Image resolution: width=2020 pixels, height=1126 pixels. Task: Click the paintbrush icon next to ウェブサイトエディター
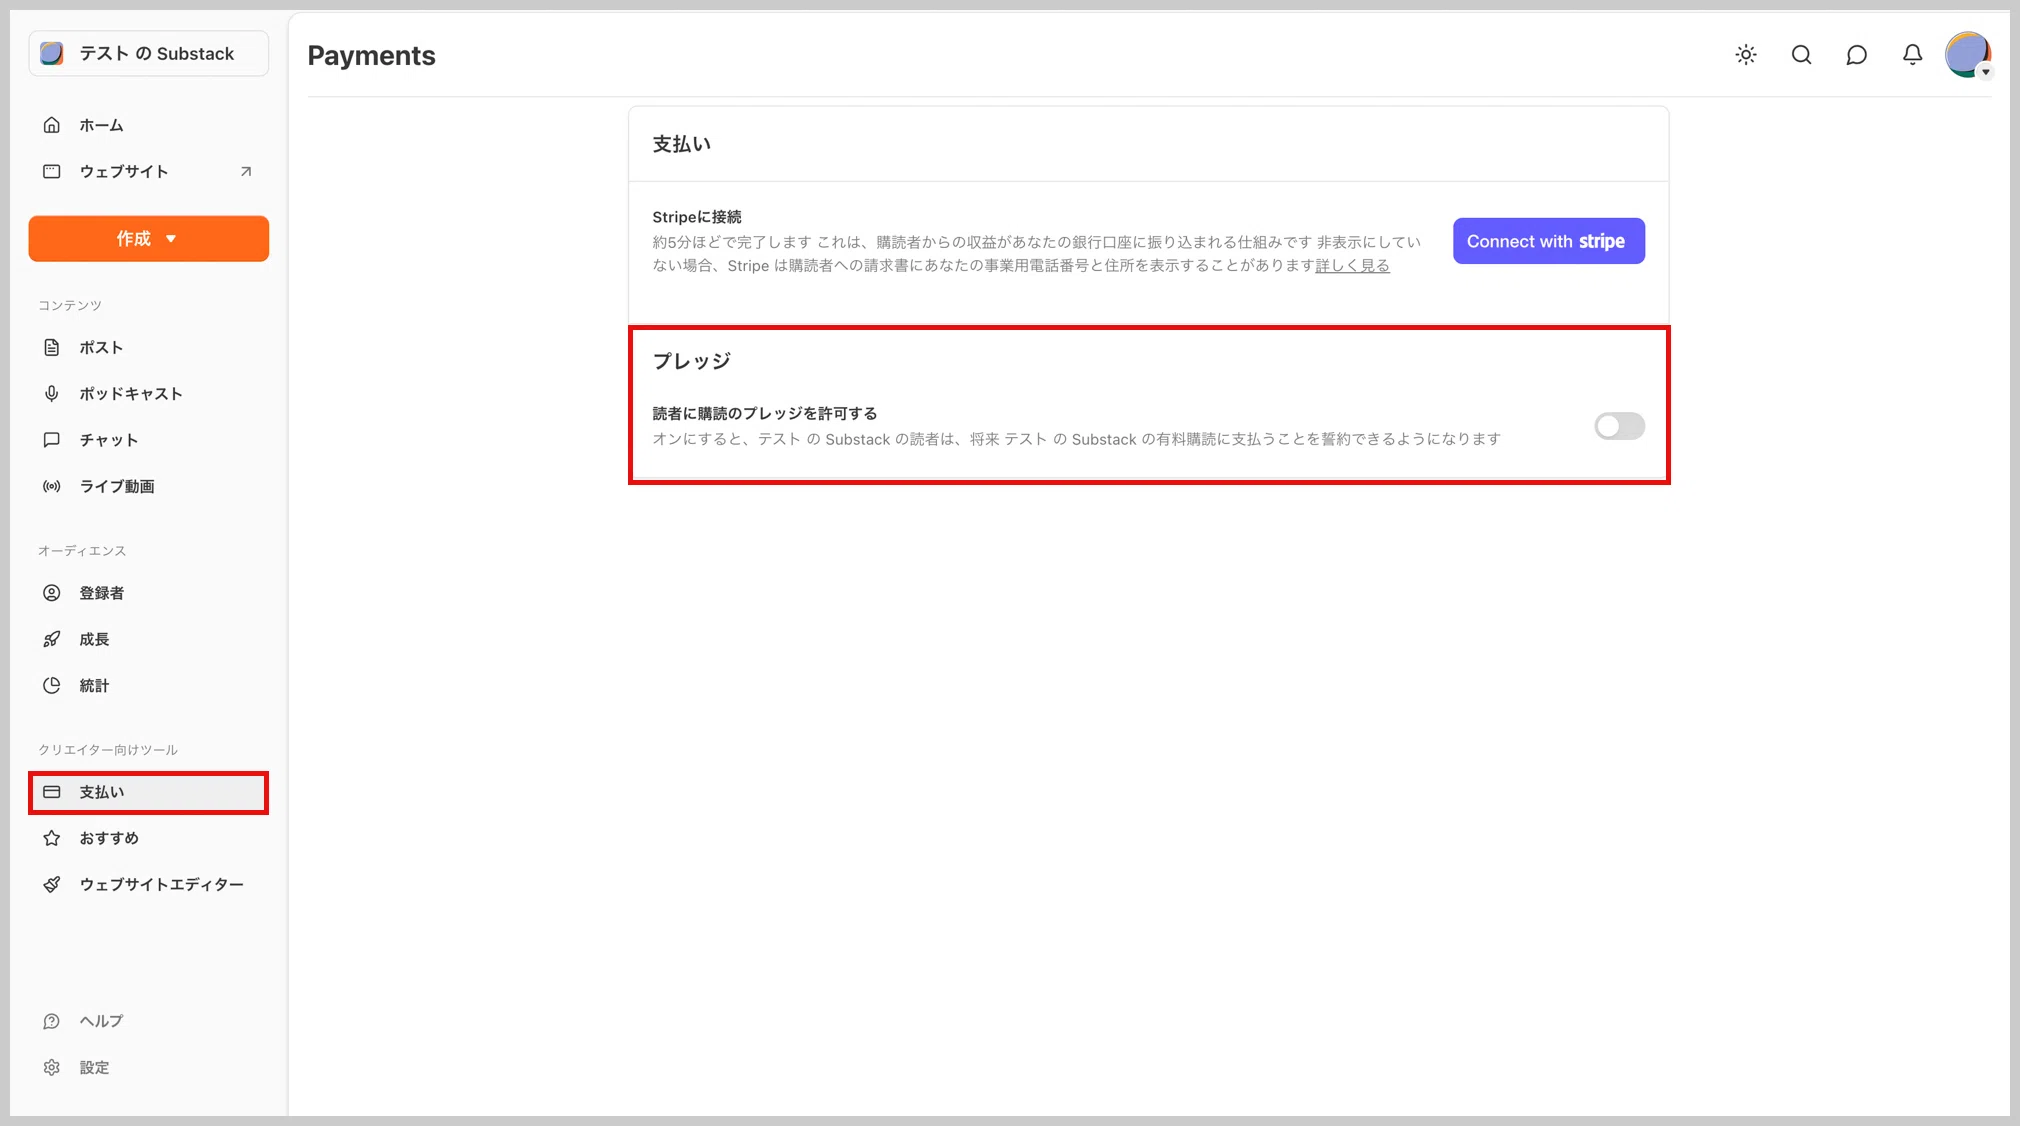tap(52, 884)
